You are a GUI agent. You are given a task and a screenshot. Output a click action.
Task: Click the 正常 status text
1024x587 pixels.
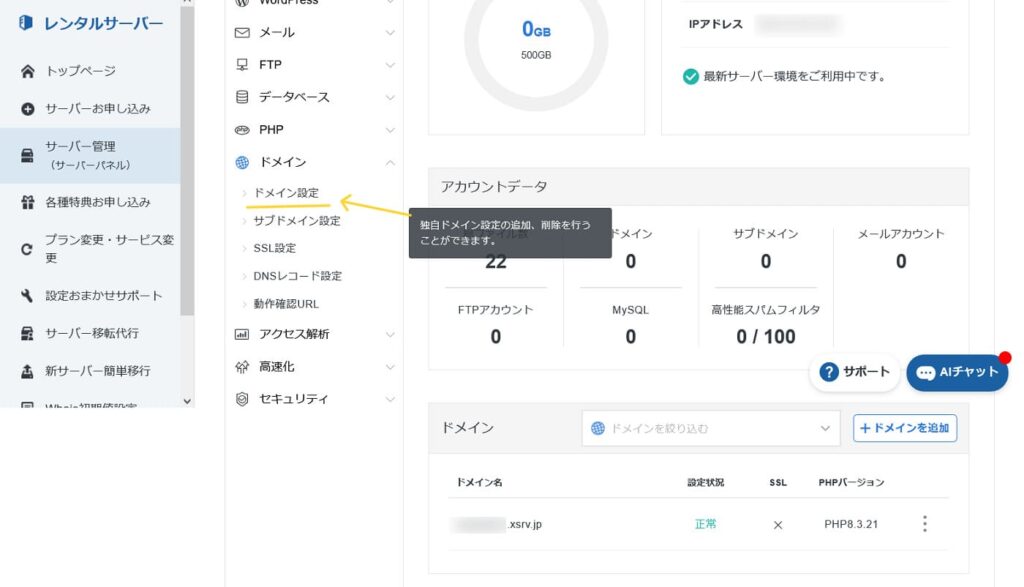tap(705, 524)
